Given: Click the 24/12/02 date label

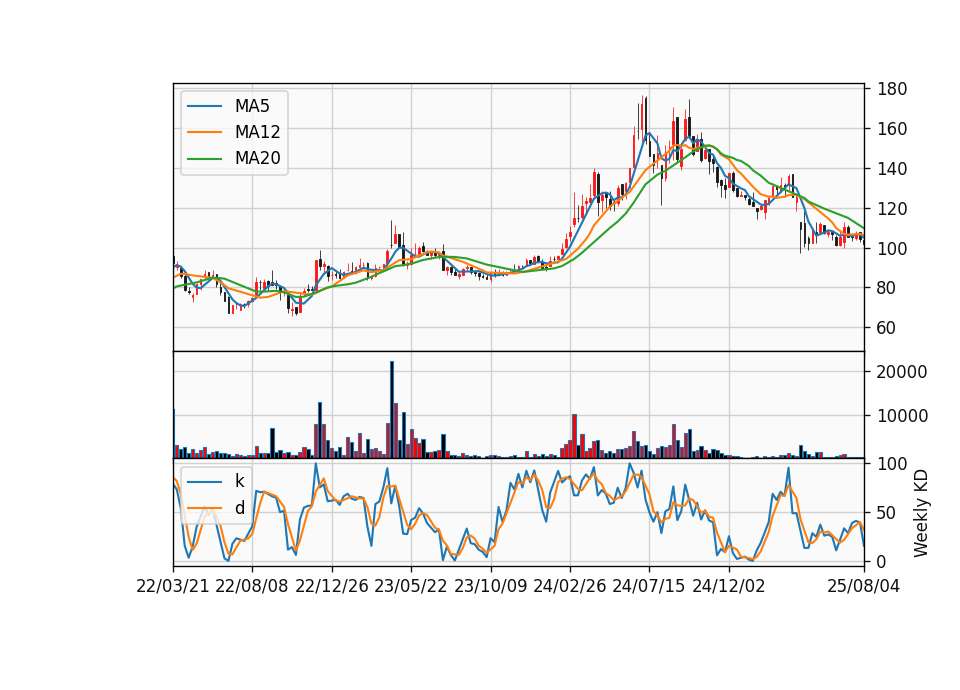Looking at the screenshot, I should pyautogui.click(x=729, y=586).
